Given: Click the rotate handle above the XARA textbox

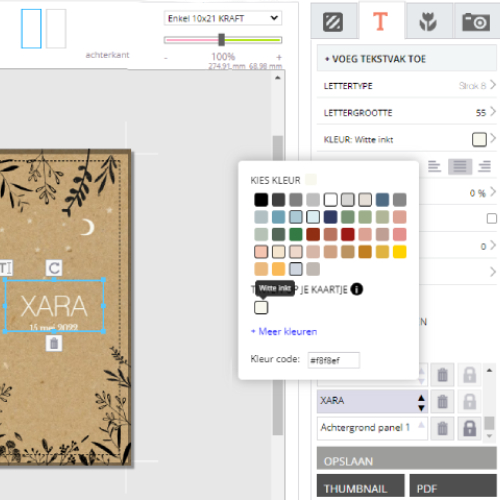Looking at the screenshot, I should (x=54, y=268).
